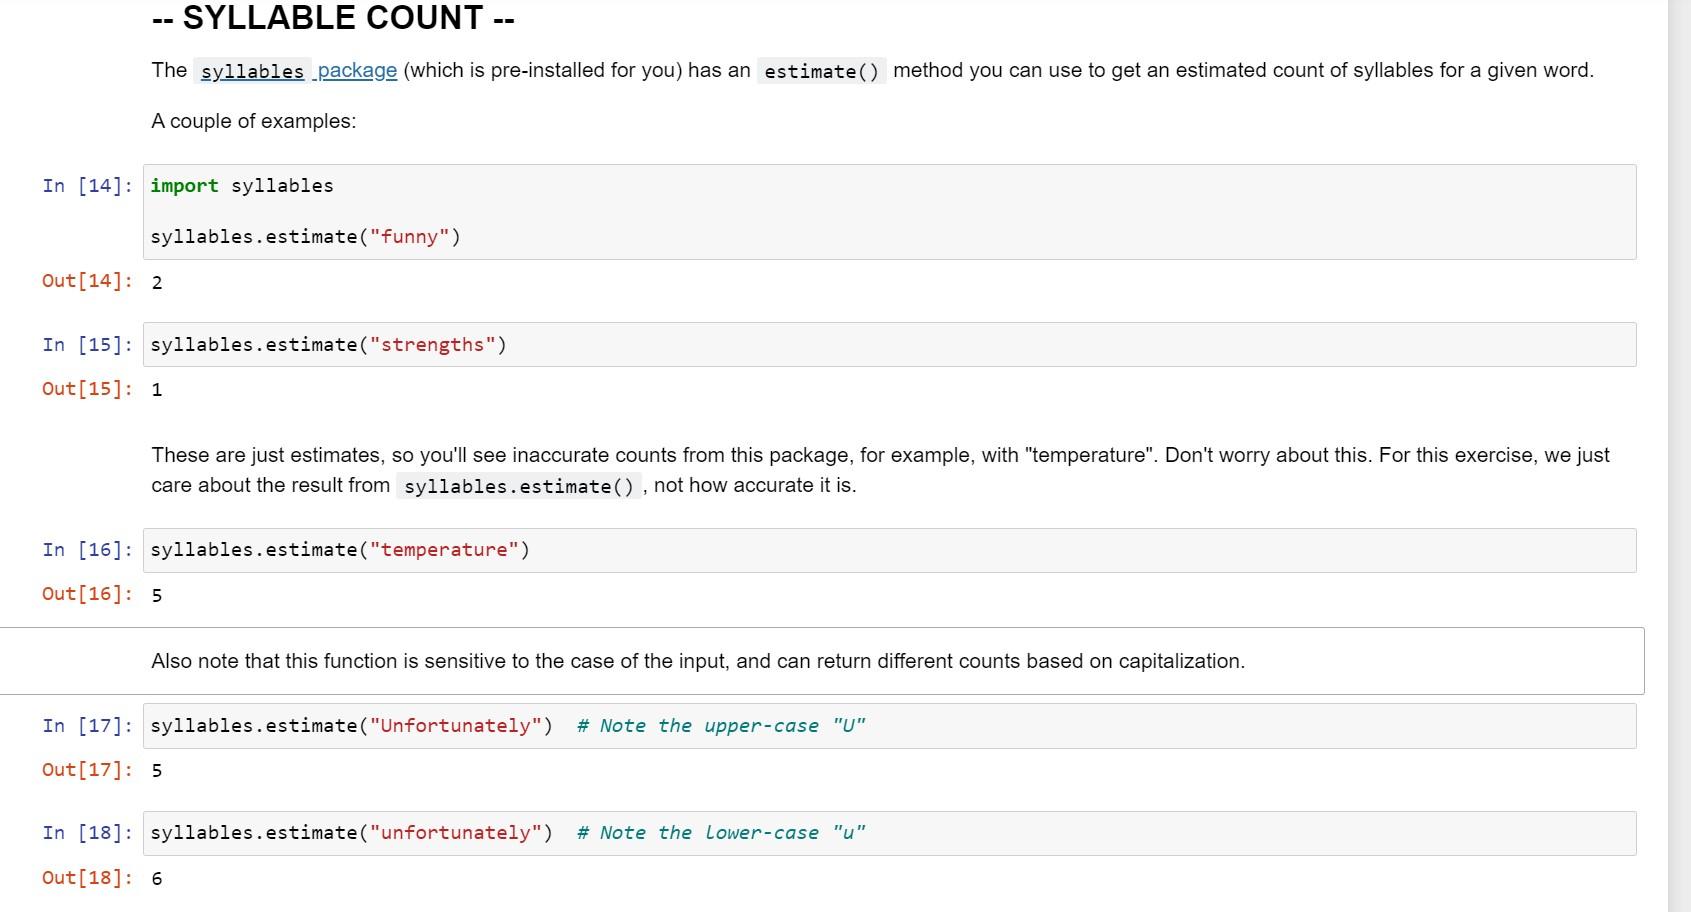Select the "strengths" estimate code cell

coord(888,345)
